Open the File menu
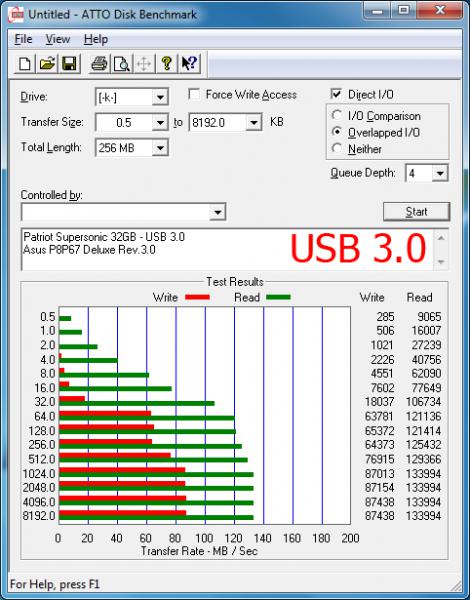 [x=23, y=39]
